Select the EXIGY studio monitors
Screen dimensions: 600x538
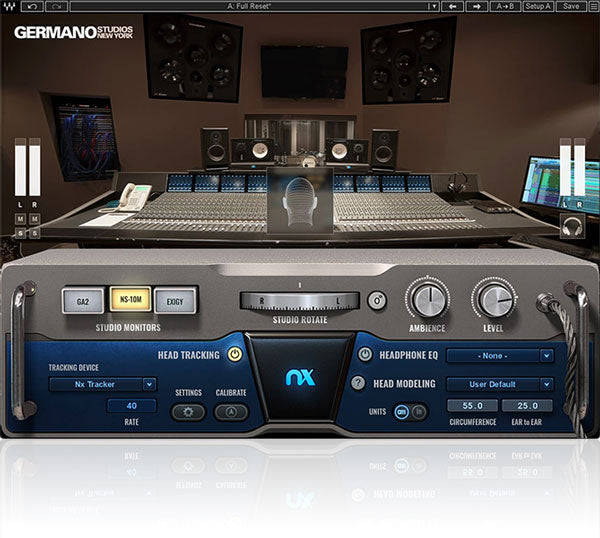click(x=175, y=301)
